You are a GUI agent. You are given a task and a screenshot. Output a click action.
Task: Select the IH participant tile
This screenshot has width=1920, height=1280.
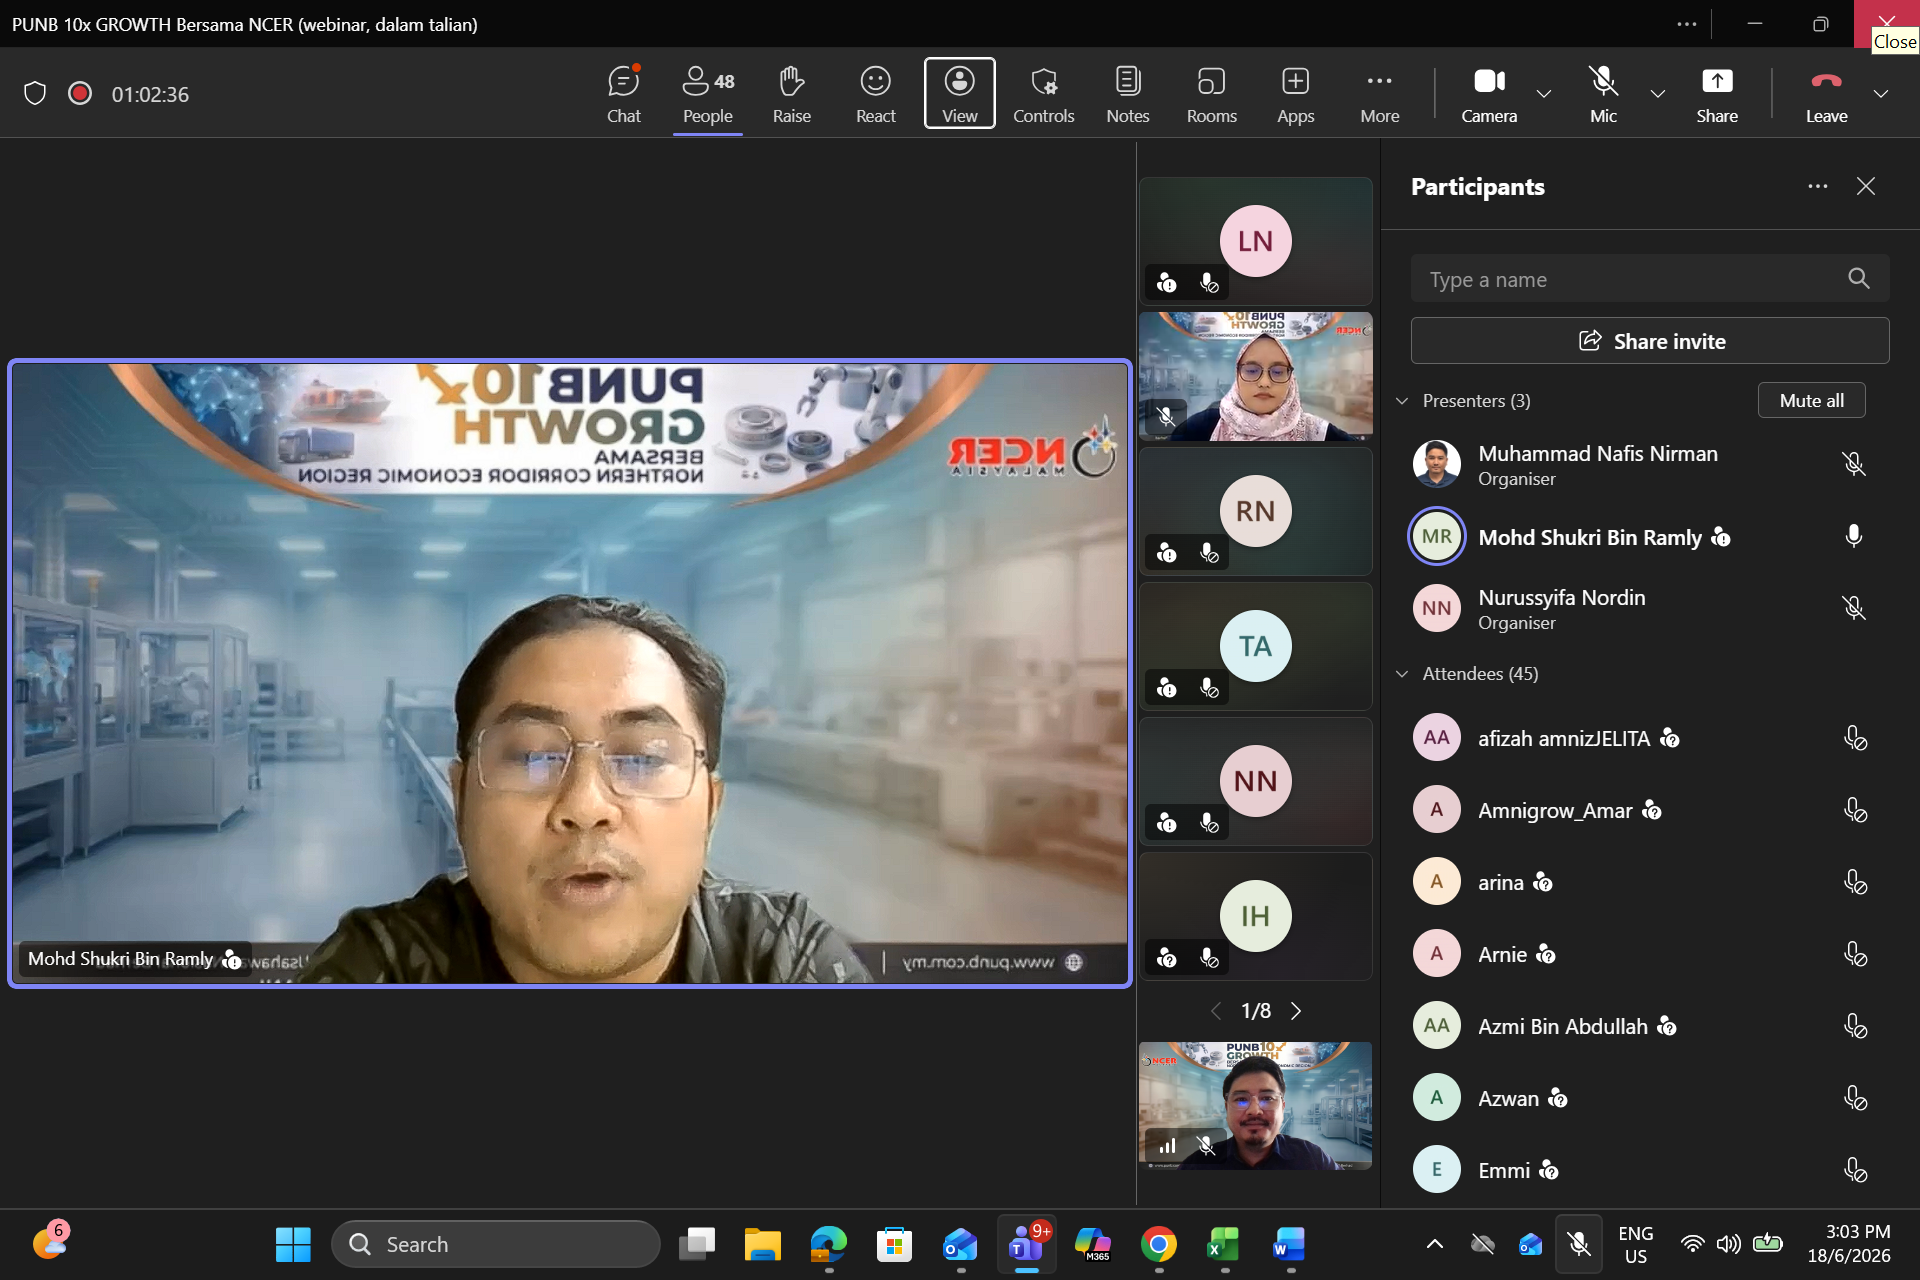[1255, 916]
